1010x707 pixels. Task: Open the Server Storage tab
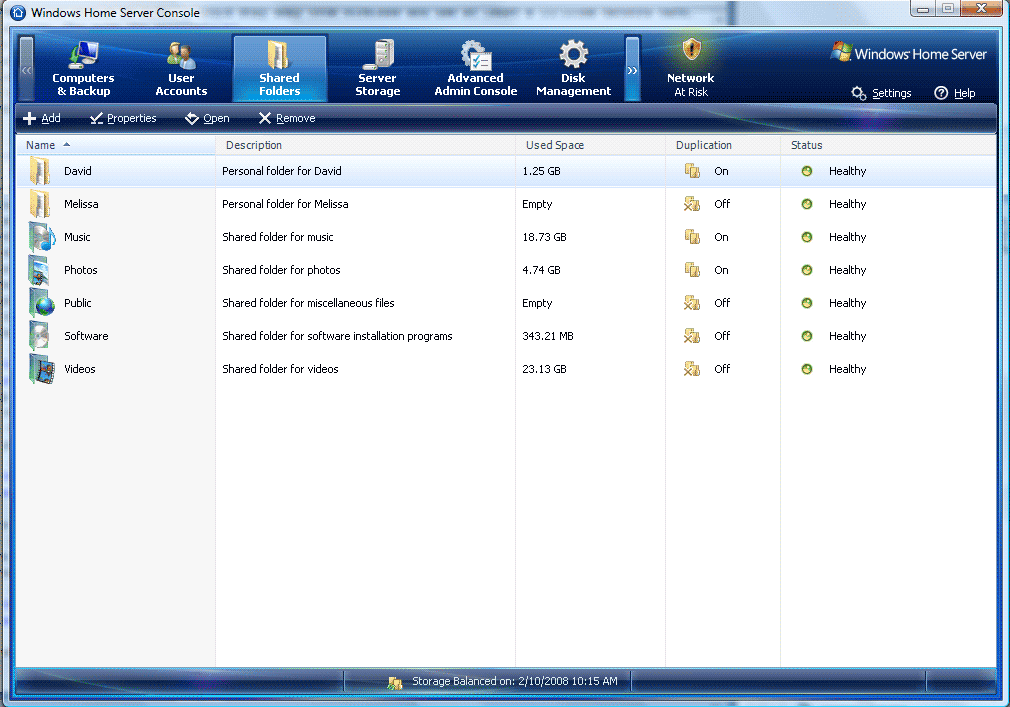[x=377, y=68]
